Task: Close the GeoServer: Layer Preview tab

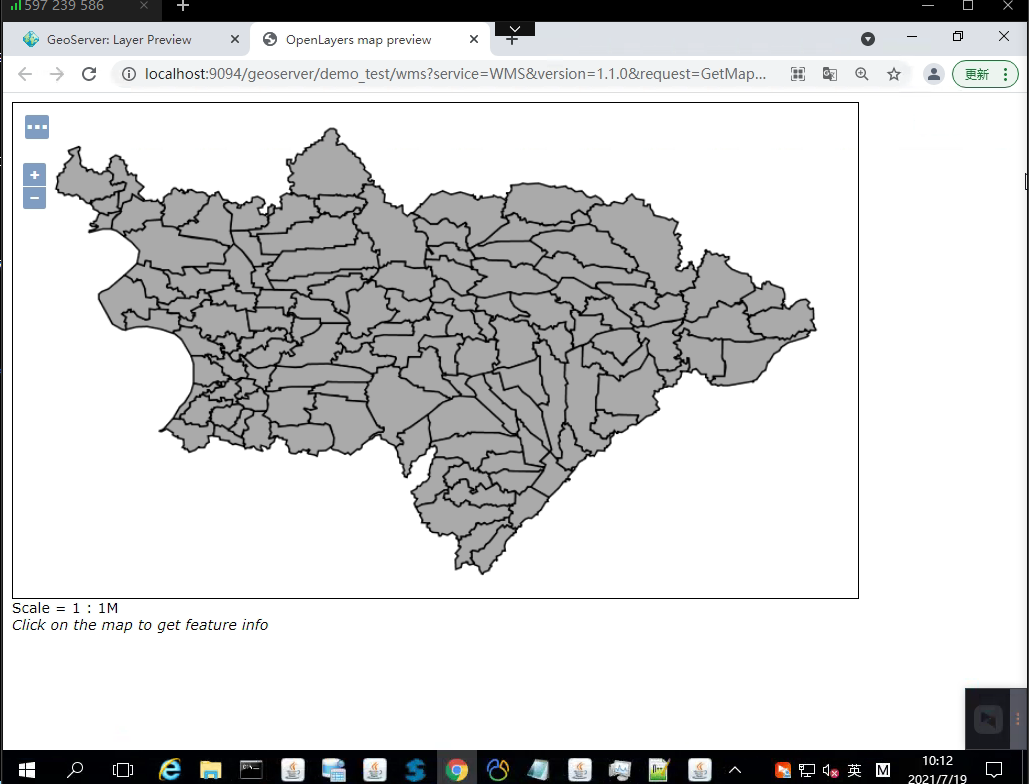Action: pyautogui.click(x=235, y=40)
